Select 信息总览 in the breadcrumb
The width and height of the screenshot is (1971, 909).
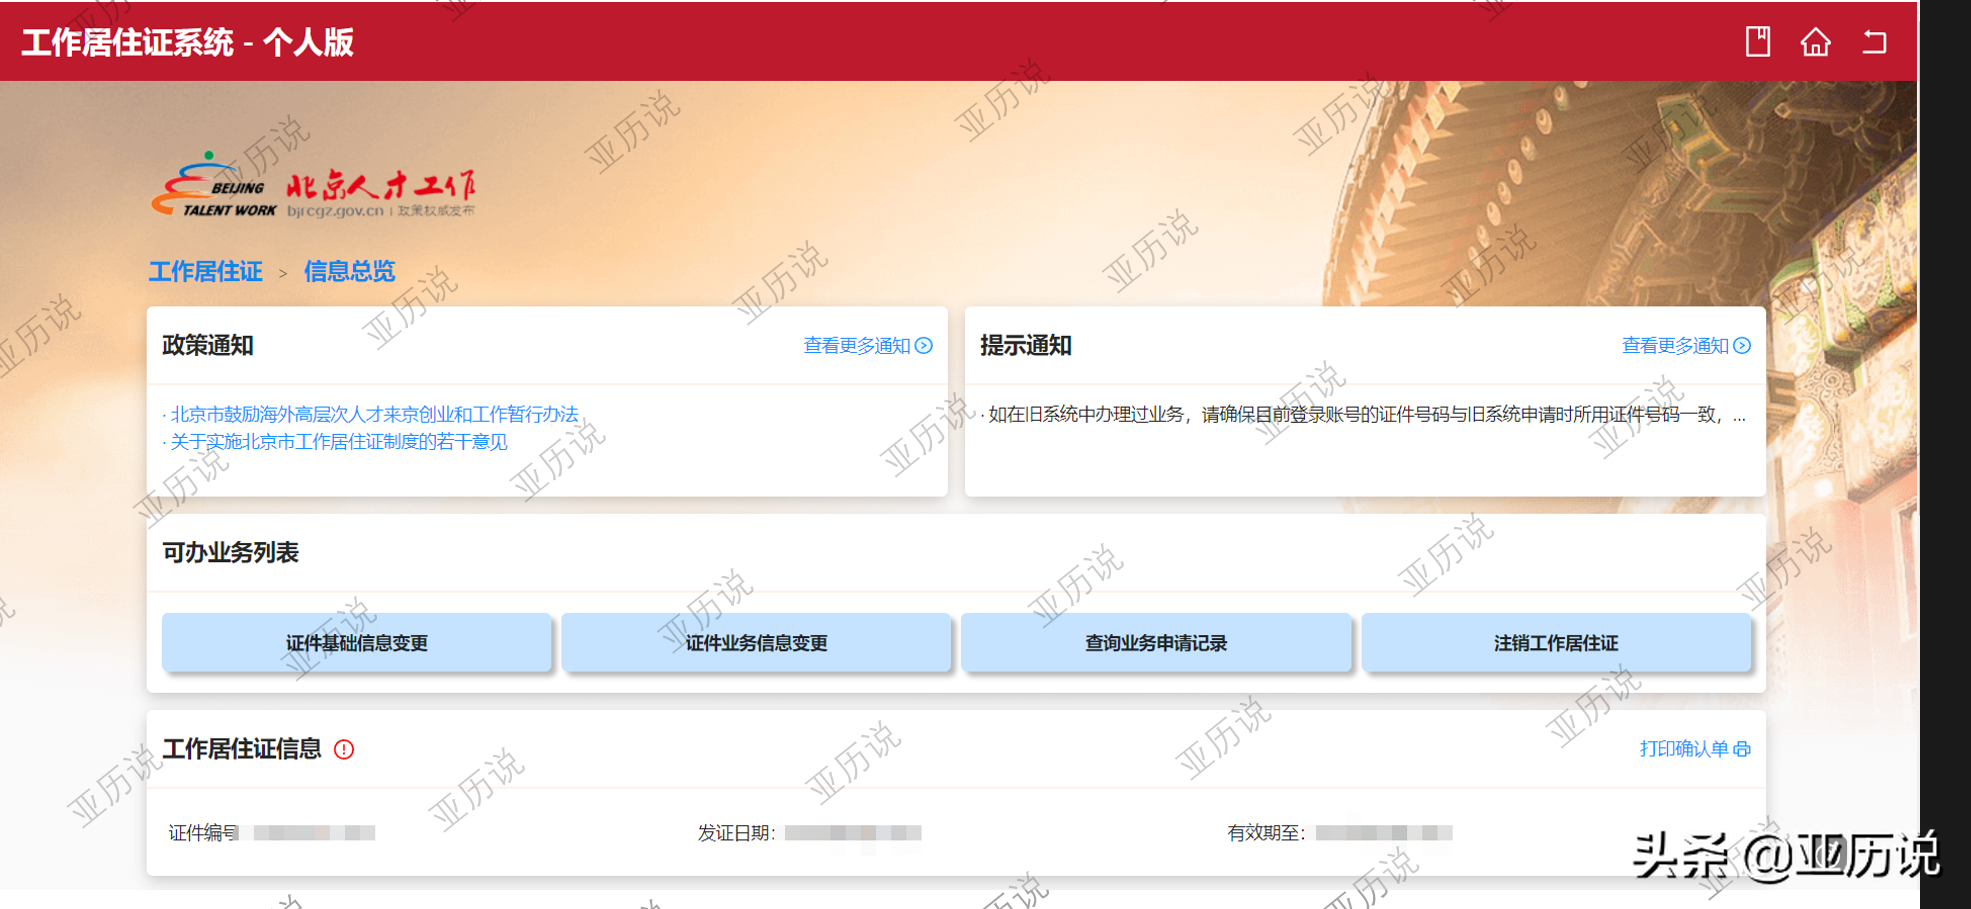pos(349,271)
